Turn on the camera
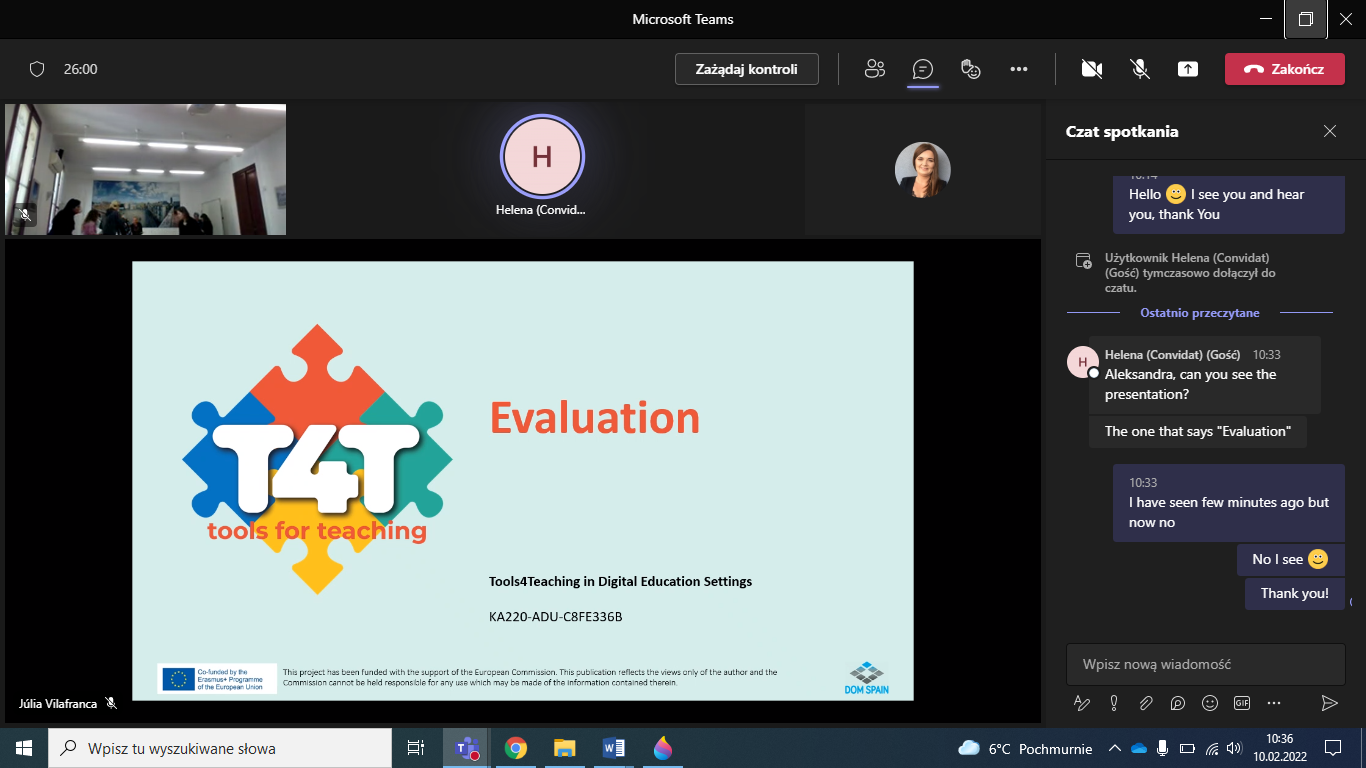 pos(1091,69)
